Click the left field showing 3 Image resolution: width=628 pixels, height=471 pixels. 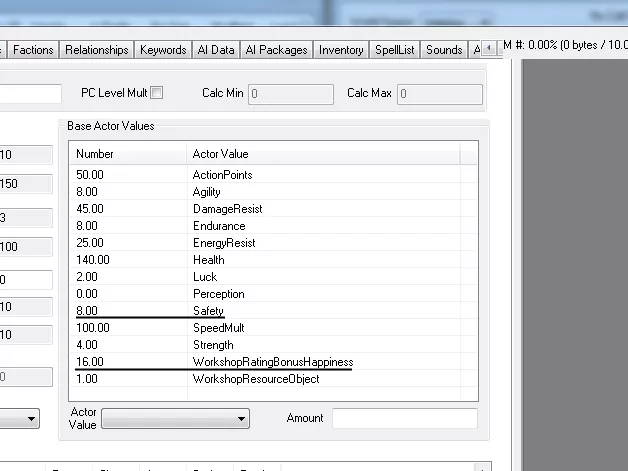[x=26, y=218]
